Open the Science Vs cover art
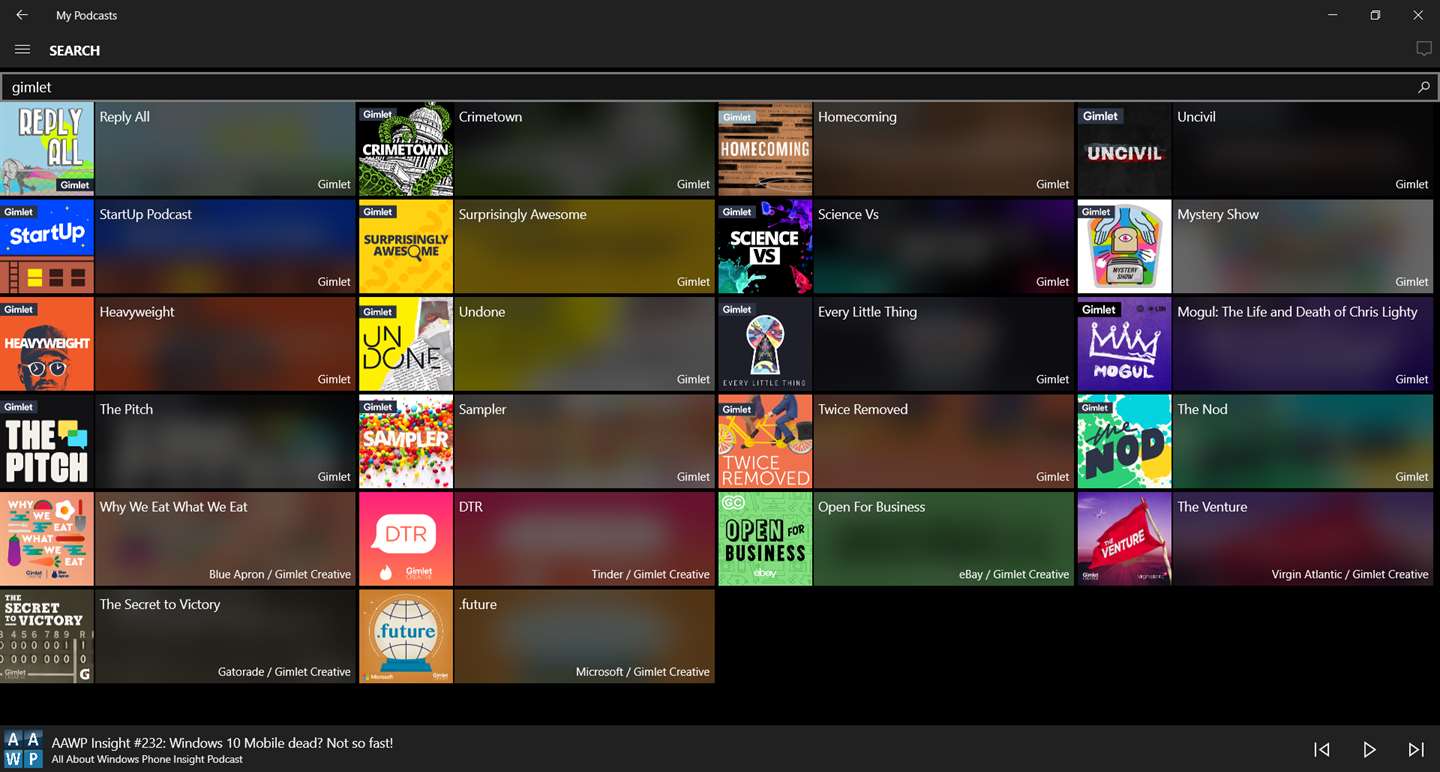 [x=765, y=246]
